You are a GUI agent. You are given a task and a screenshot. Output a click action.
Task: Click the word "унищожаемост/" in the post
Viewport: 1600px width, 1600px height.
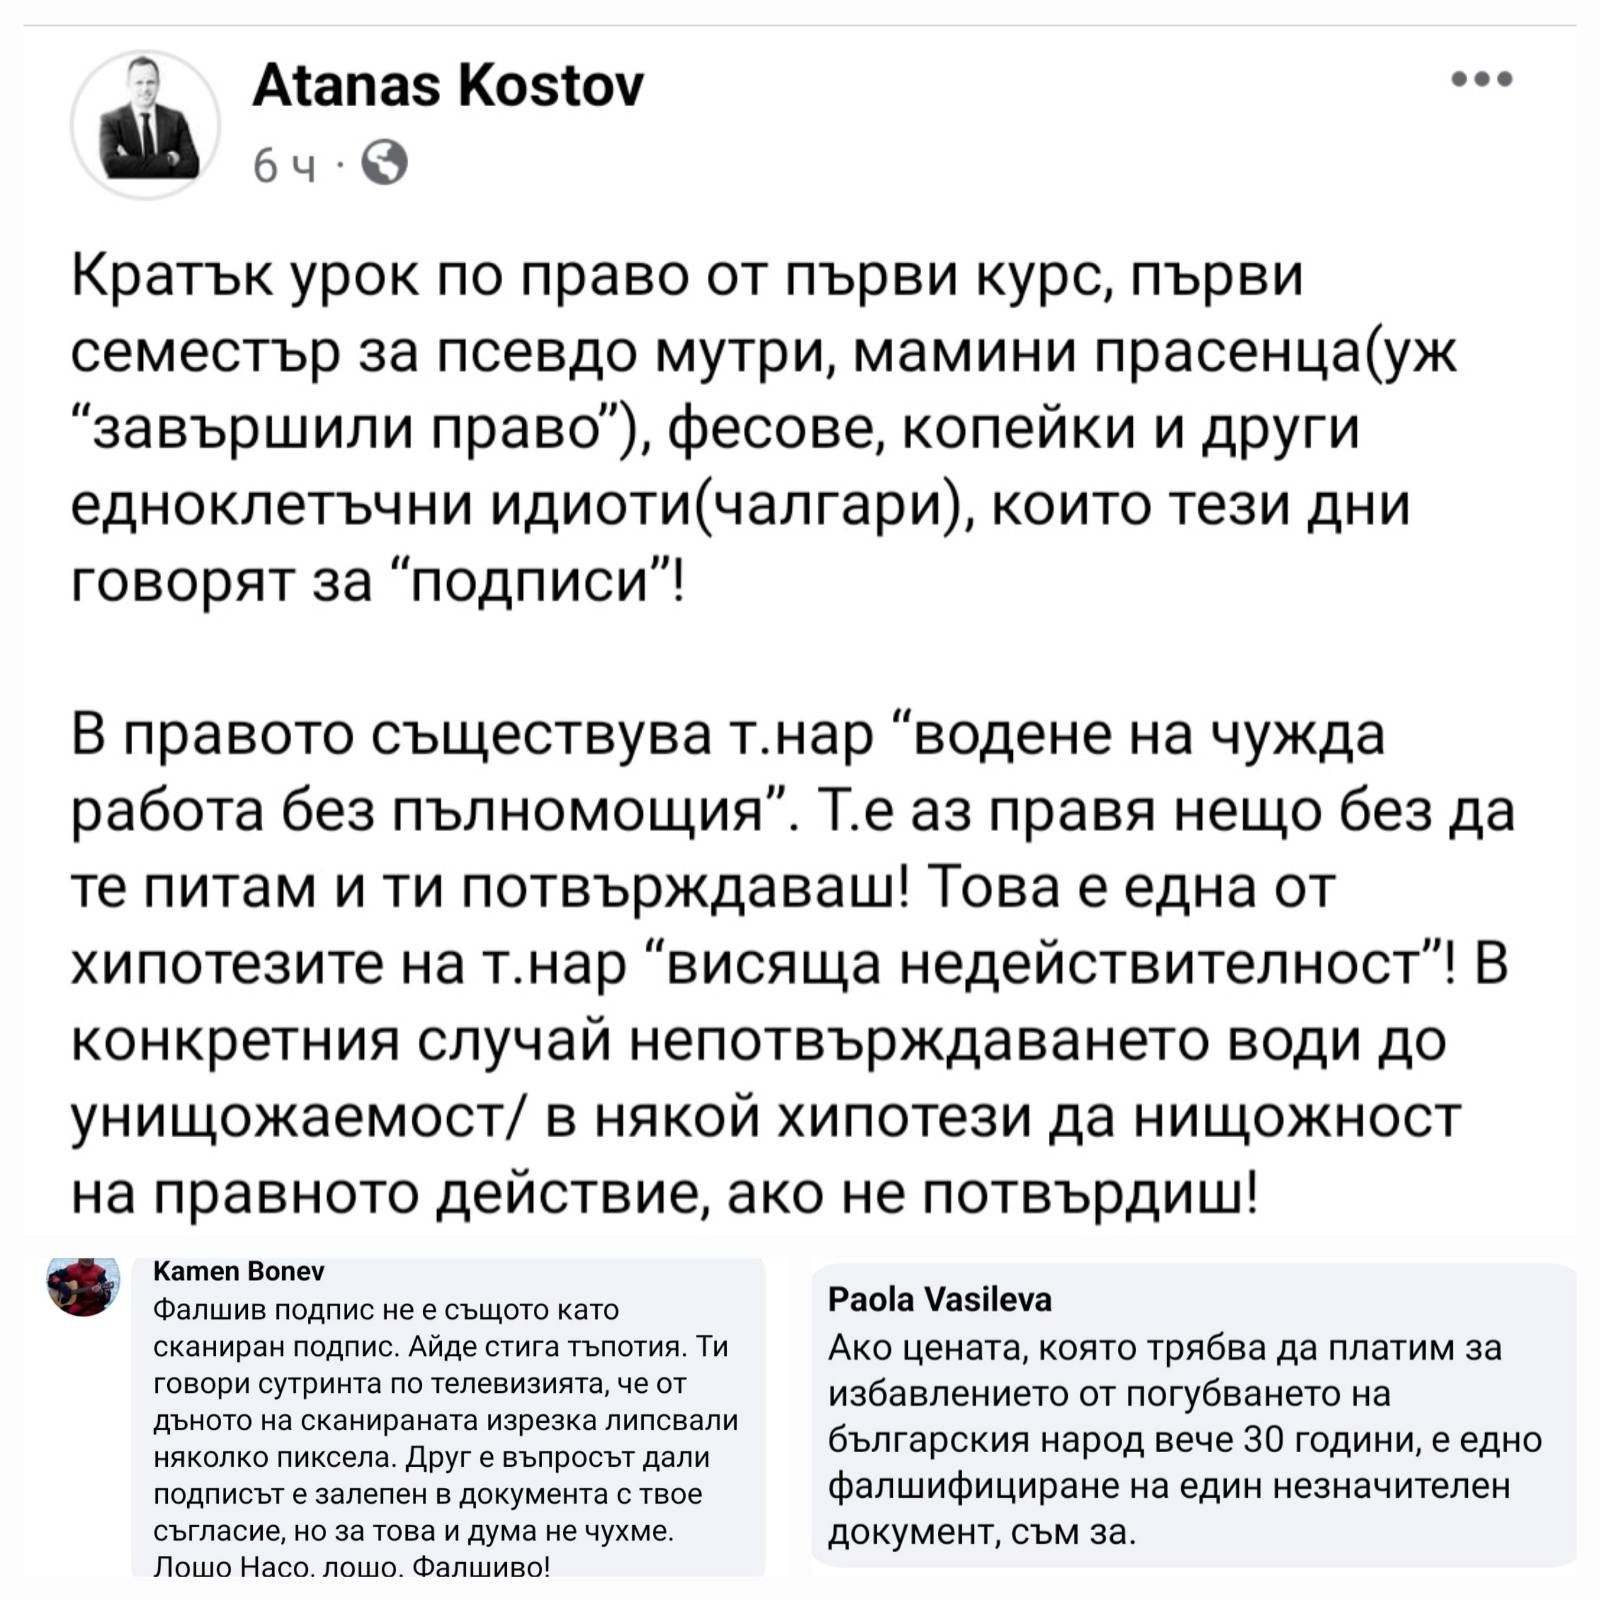299,1119
